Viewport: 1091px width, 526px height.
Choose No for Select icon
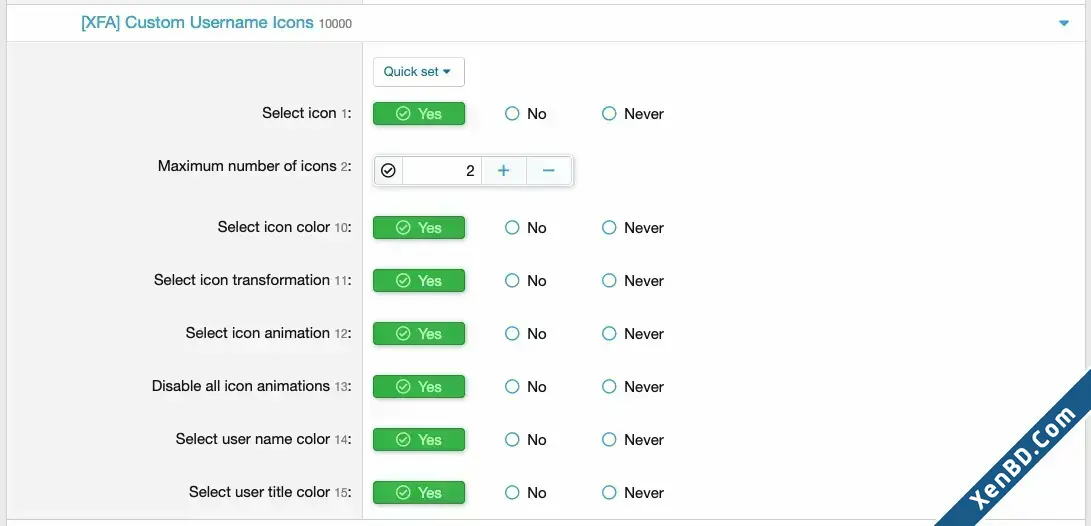[526, 113]
